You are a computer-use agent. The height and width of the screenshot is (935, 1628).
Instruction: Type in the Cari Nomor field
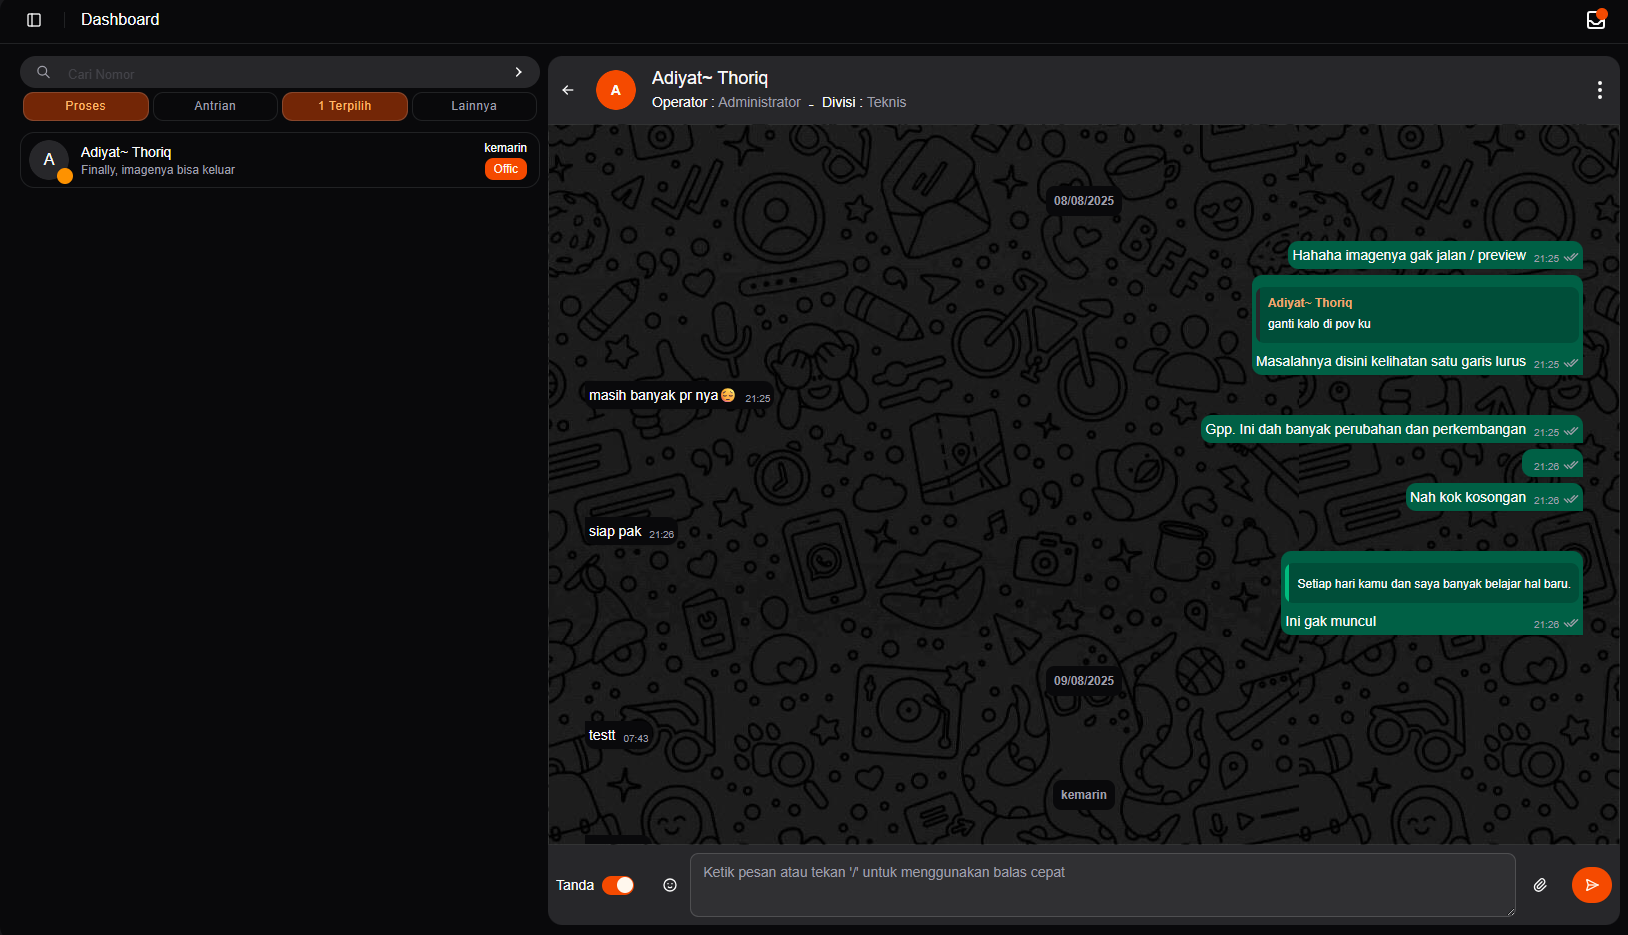coord(280,73)
